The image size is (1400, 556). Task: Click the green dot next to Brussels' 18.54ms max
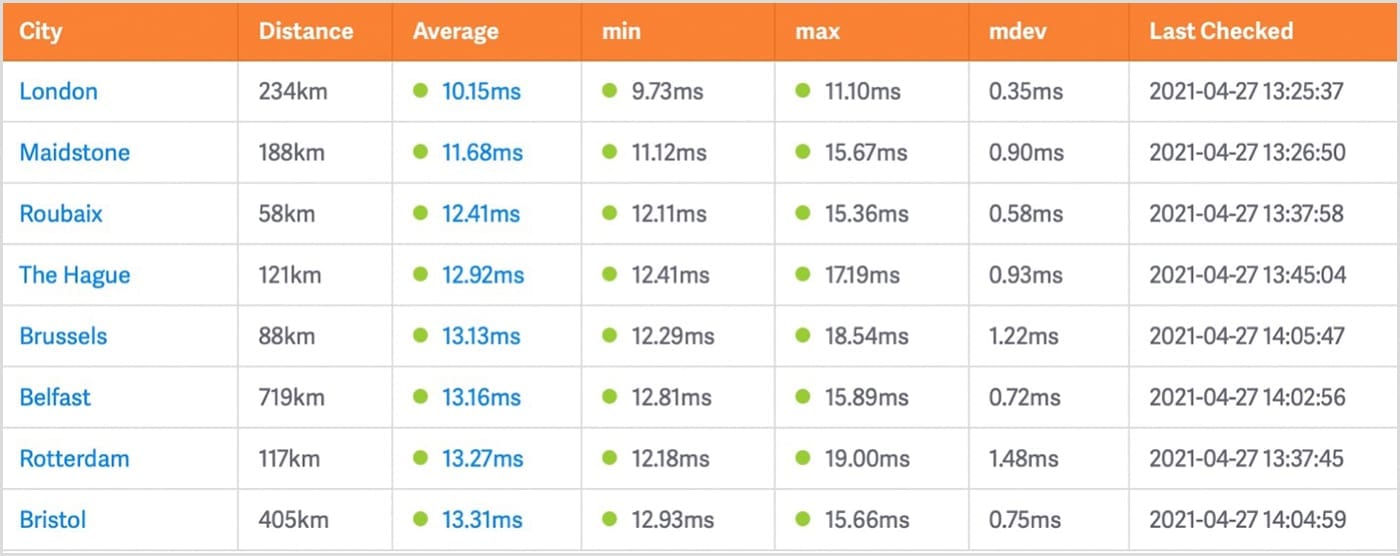pyautogui.click(x=802, y=336)
